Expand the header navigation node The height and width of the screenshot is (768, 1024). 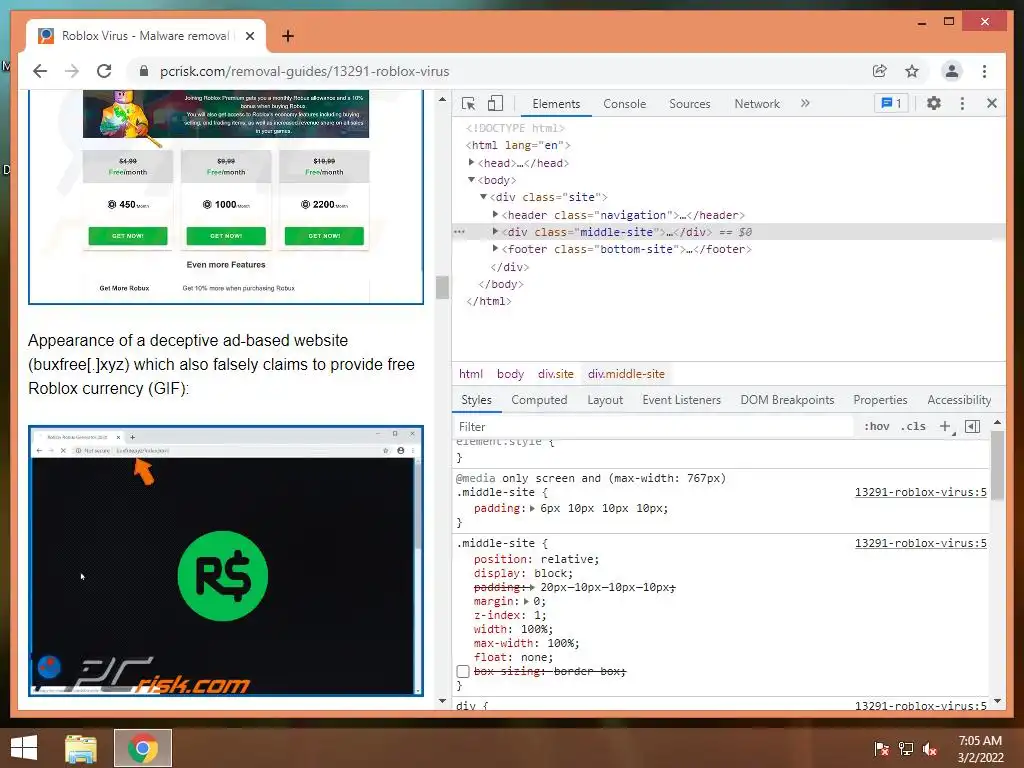[x=496, y=214]
